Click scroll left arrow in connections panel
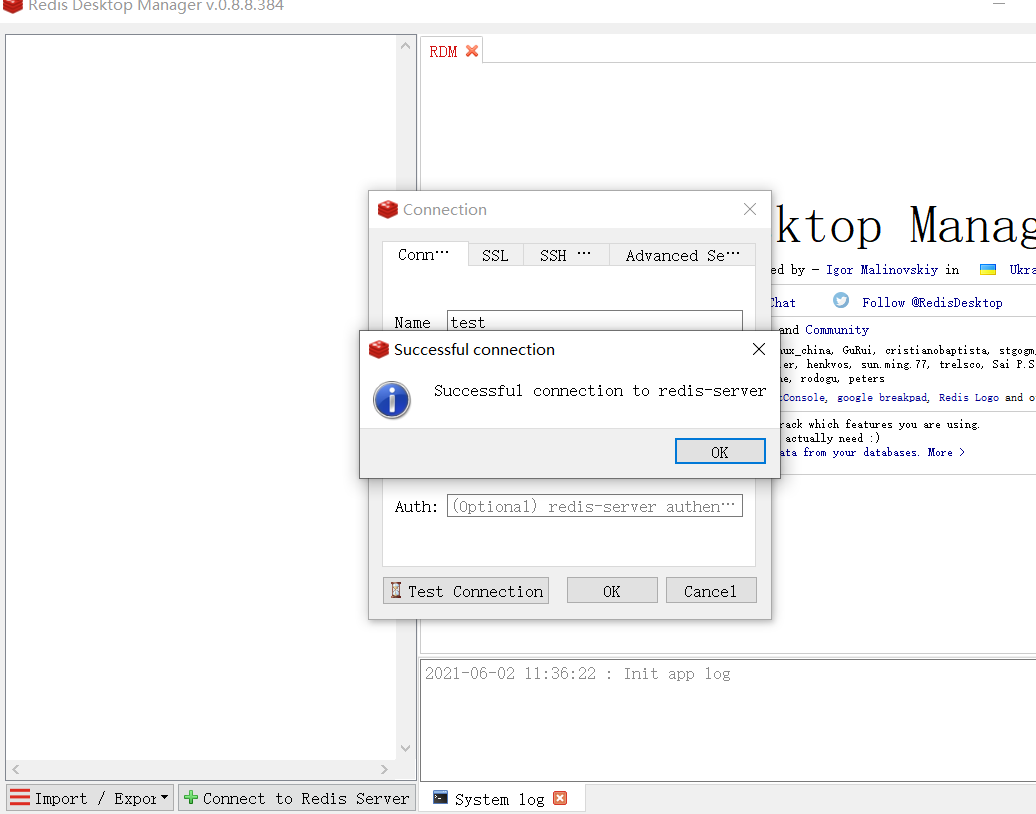Viewport: 1036px width, 814px height. 16,769
